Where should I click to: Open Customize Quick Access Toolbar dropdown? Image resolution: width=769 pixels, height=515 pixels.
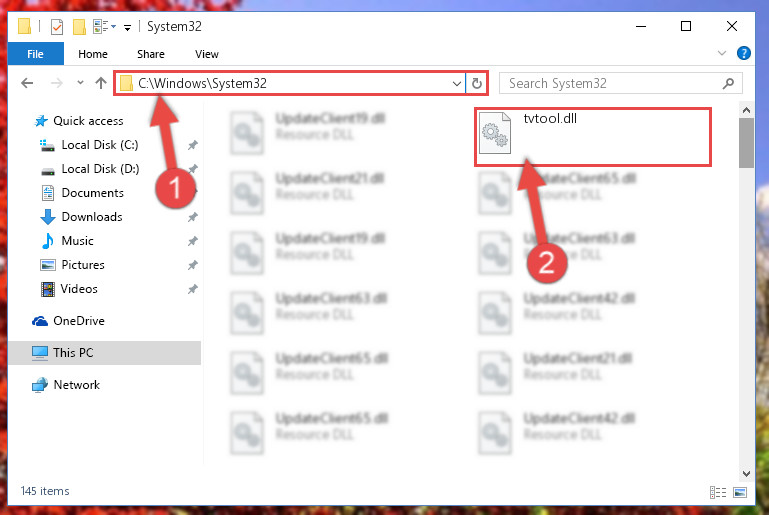127,27
